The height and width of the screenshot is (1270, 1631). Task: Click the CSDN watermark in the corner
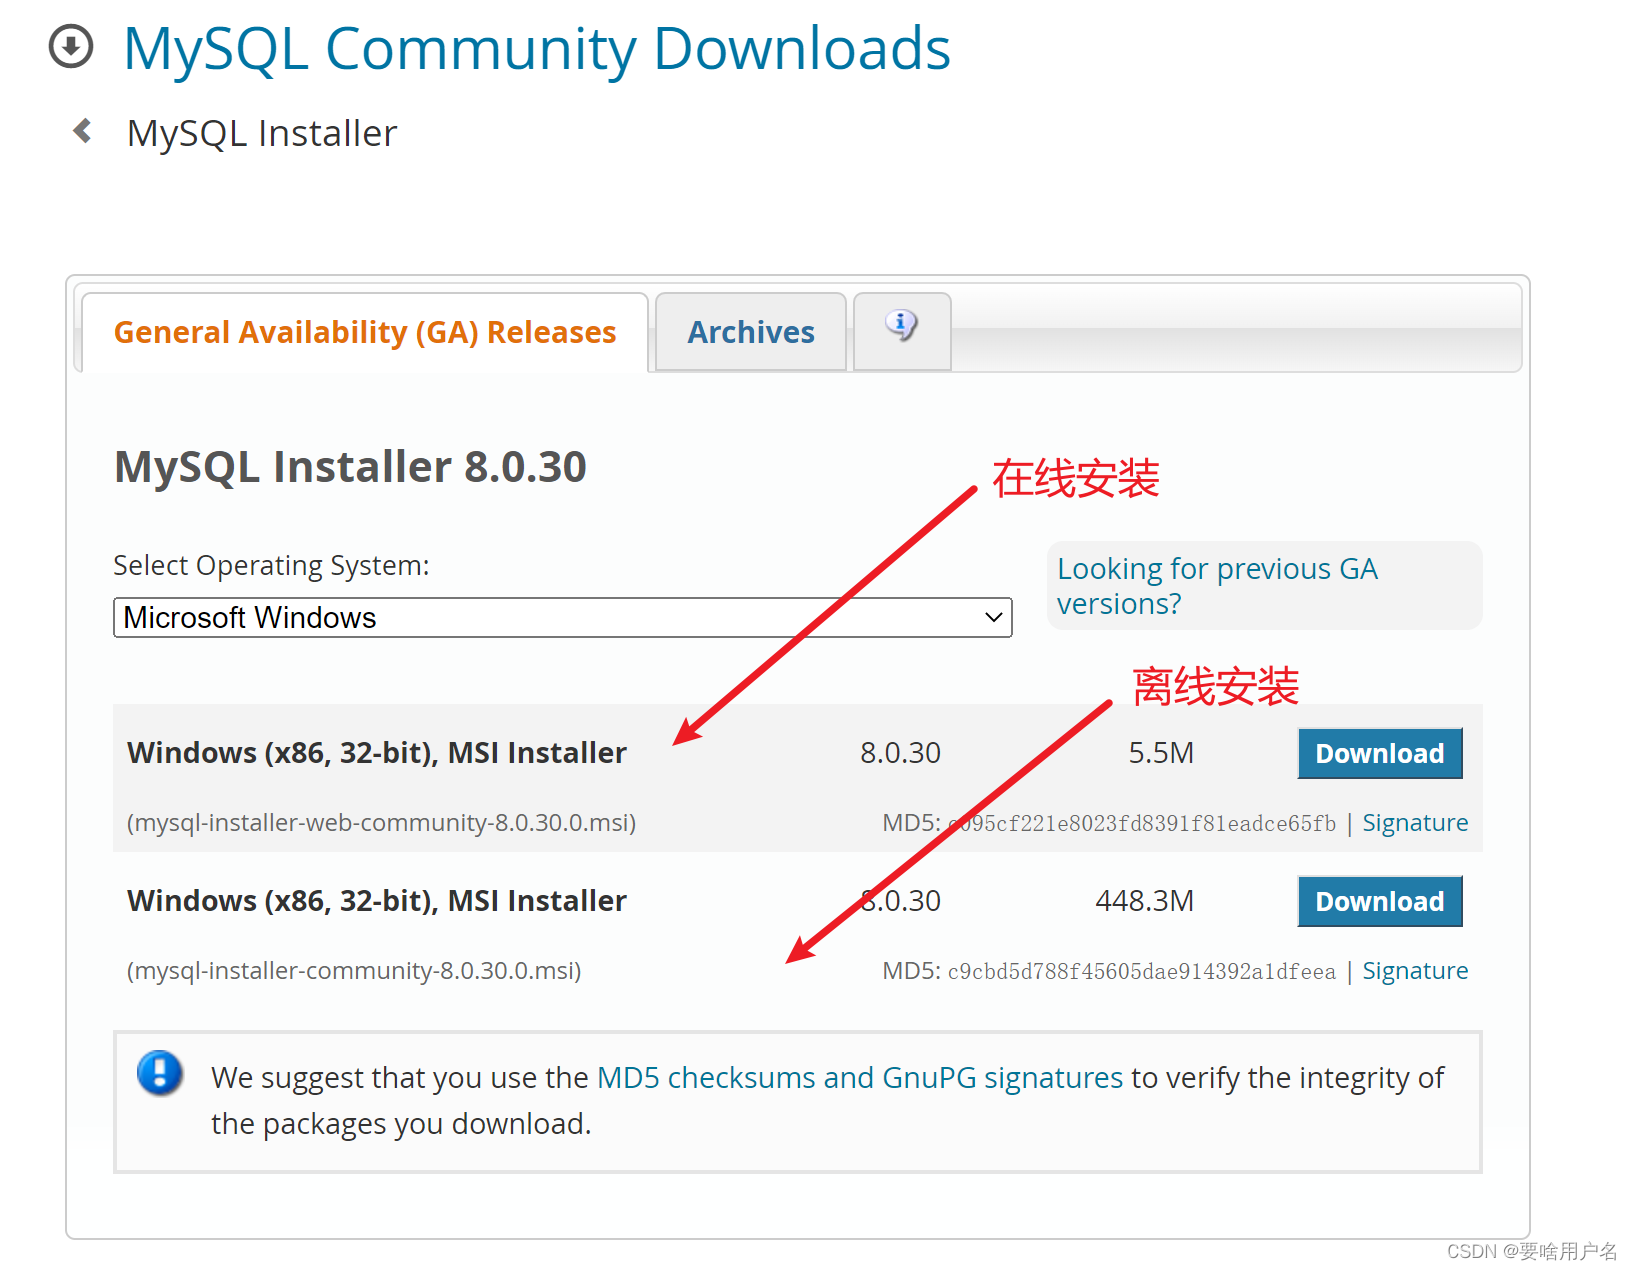[1530, 1250]
